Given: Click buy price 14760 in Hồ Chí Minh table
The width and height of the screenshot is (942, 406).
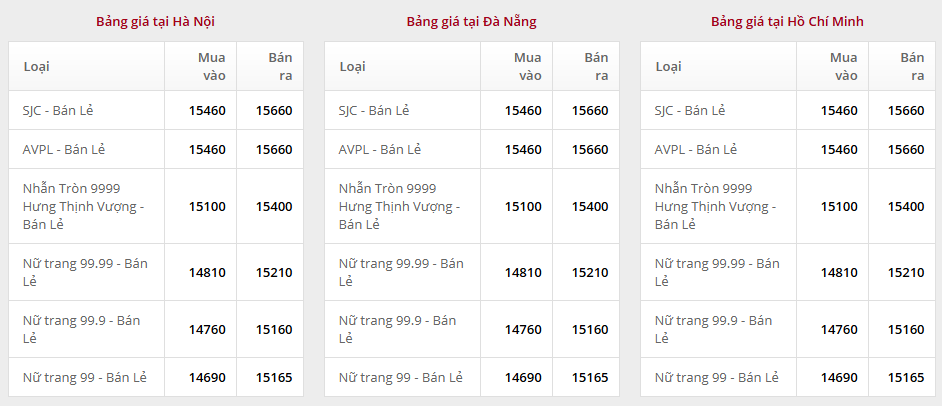Looking at the screenshot, I should pyautogui.click(x=839, y=329).
